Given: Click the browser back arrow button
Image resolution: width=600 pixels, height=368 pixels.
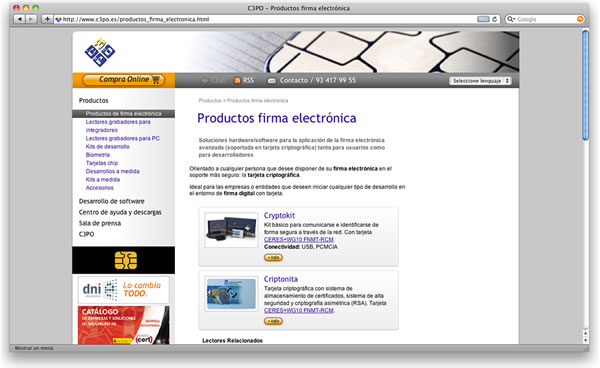Looking at the screenshot, I should click(20, 19).
